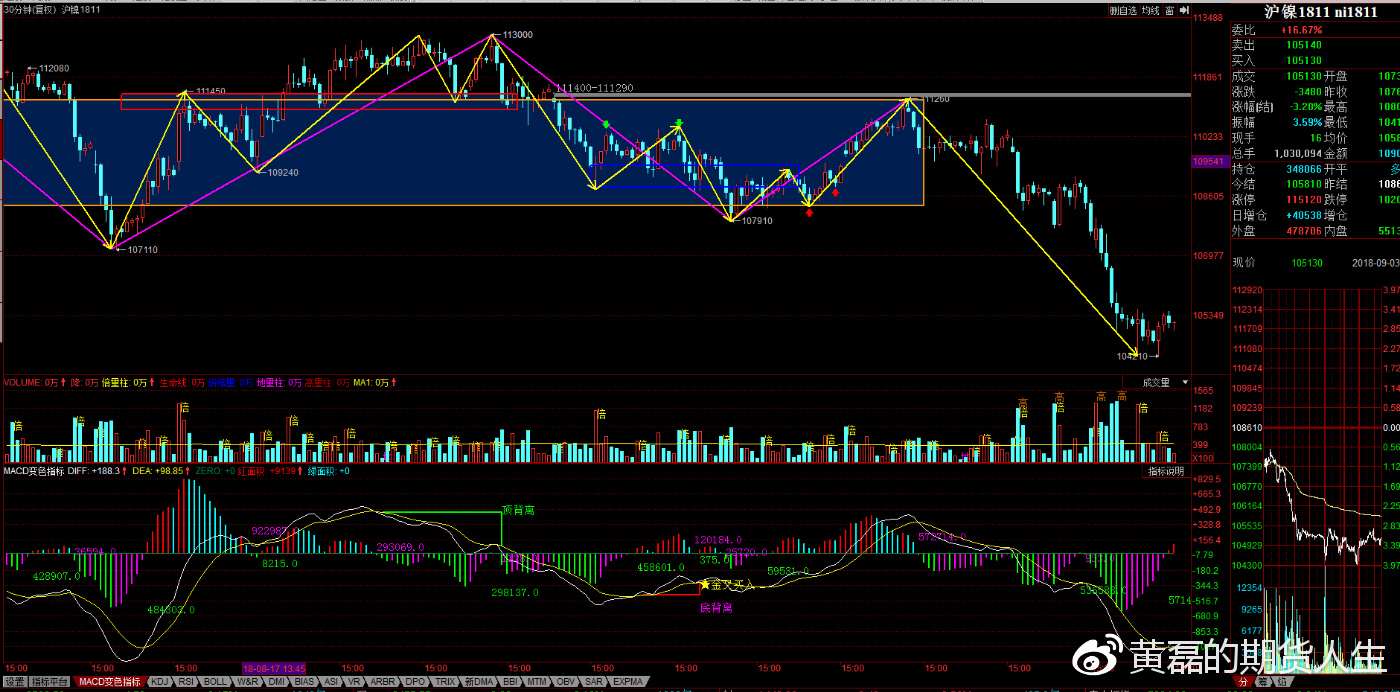Switch to the BOLL indicator tab
This screenshot has width=1400, height=692.
pos(215,681)
